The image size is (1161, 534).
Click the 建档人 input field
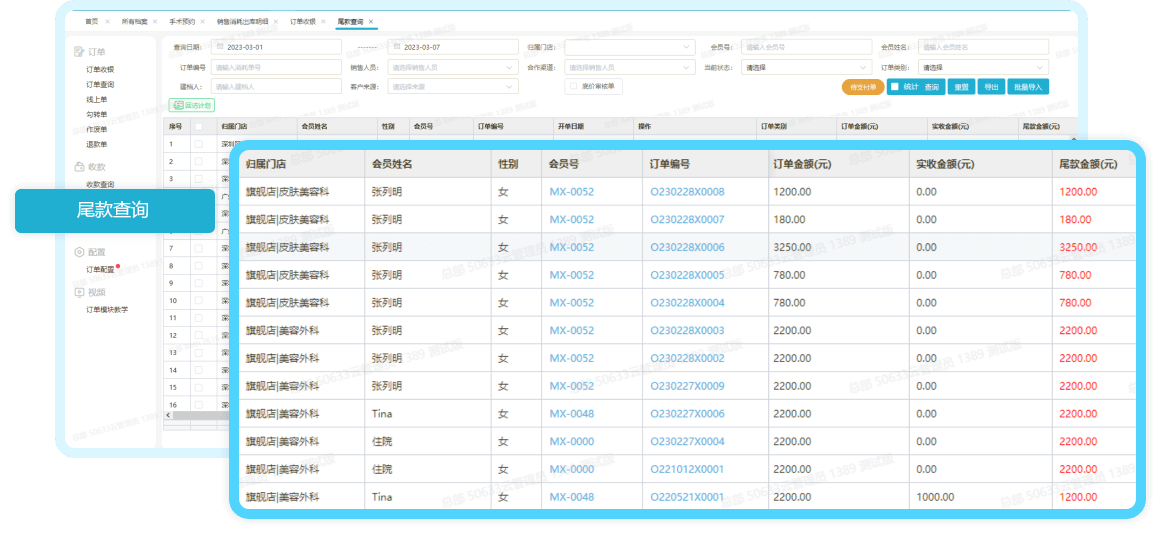276,86
